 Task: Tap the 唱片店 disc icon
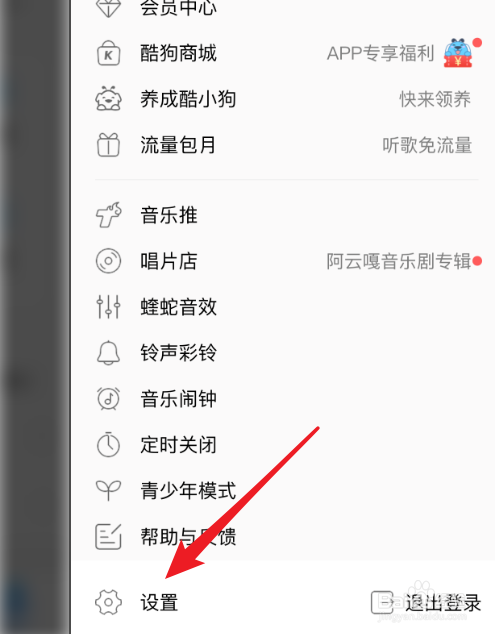click(108, 261)
